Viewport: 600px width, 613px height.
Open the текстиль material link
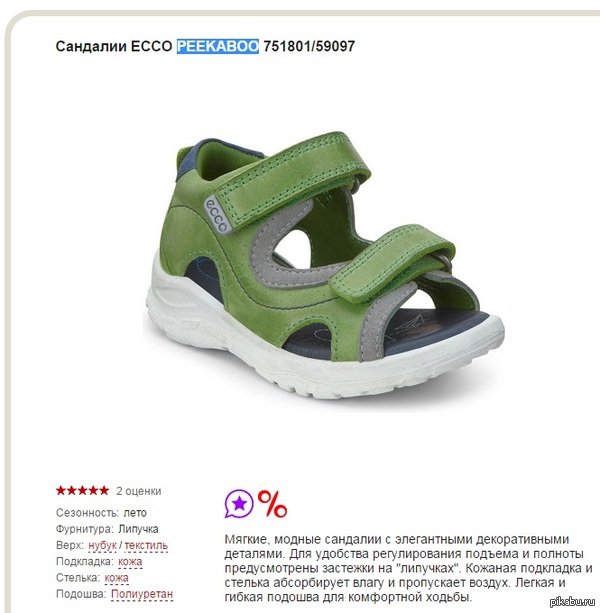click(146, 545)
